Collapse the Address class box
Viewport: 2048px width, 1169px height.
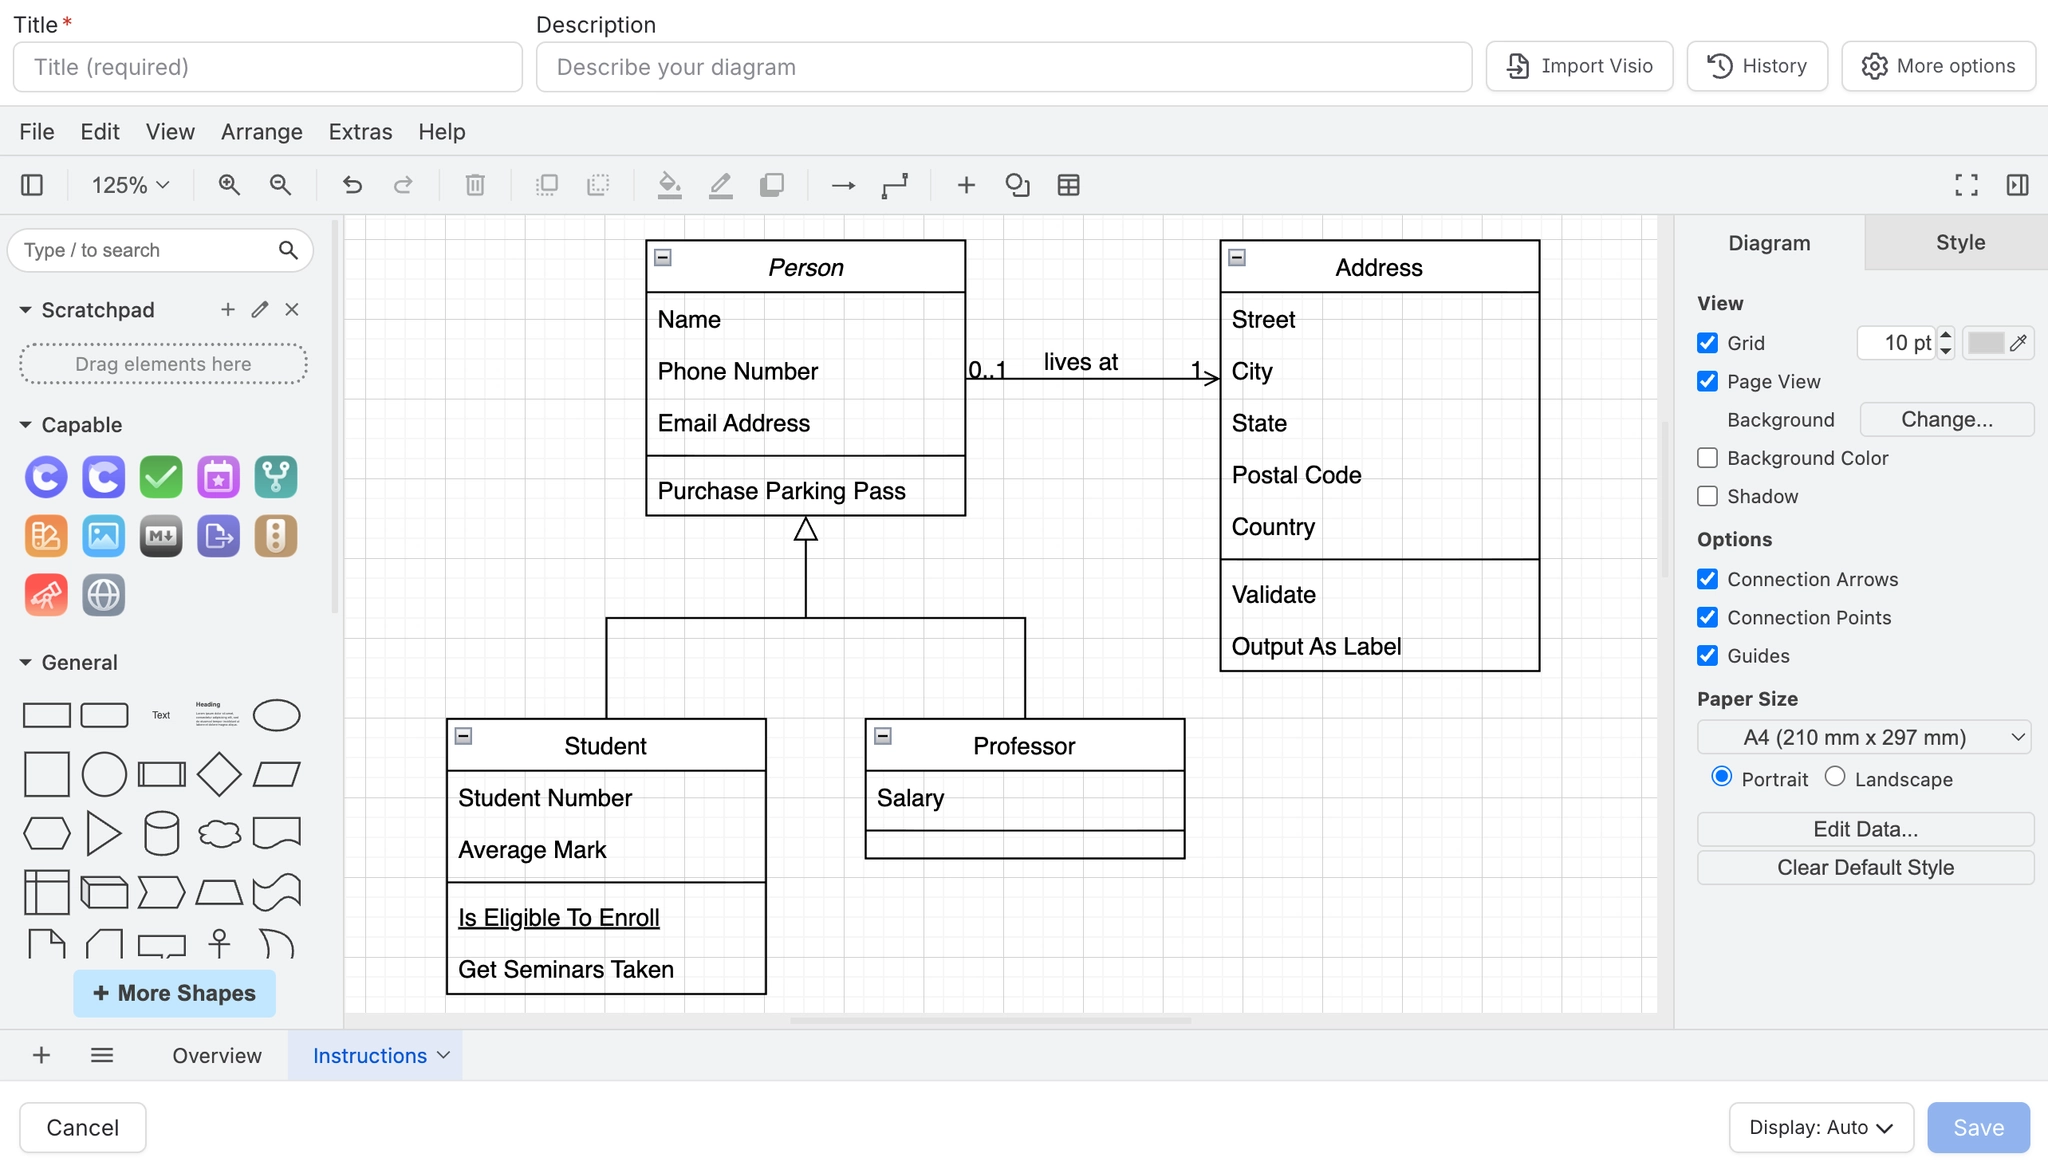tap(1237, 258)
